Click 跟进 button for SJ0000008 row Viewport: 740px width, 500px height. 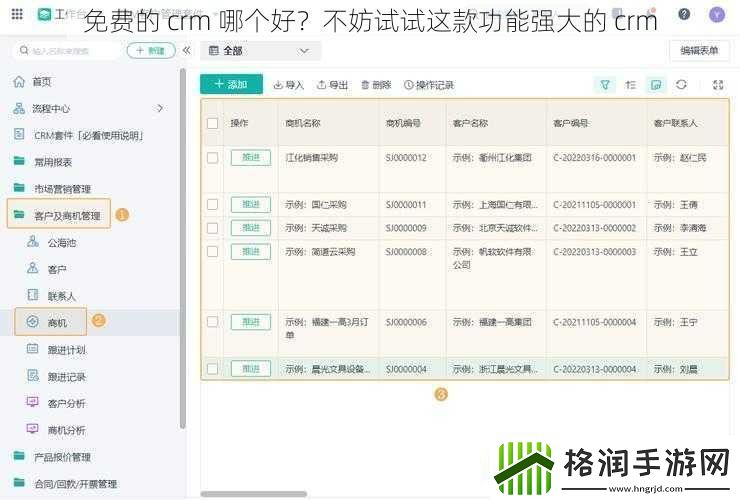tap(251, 252)
